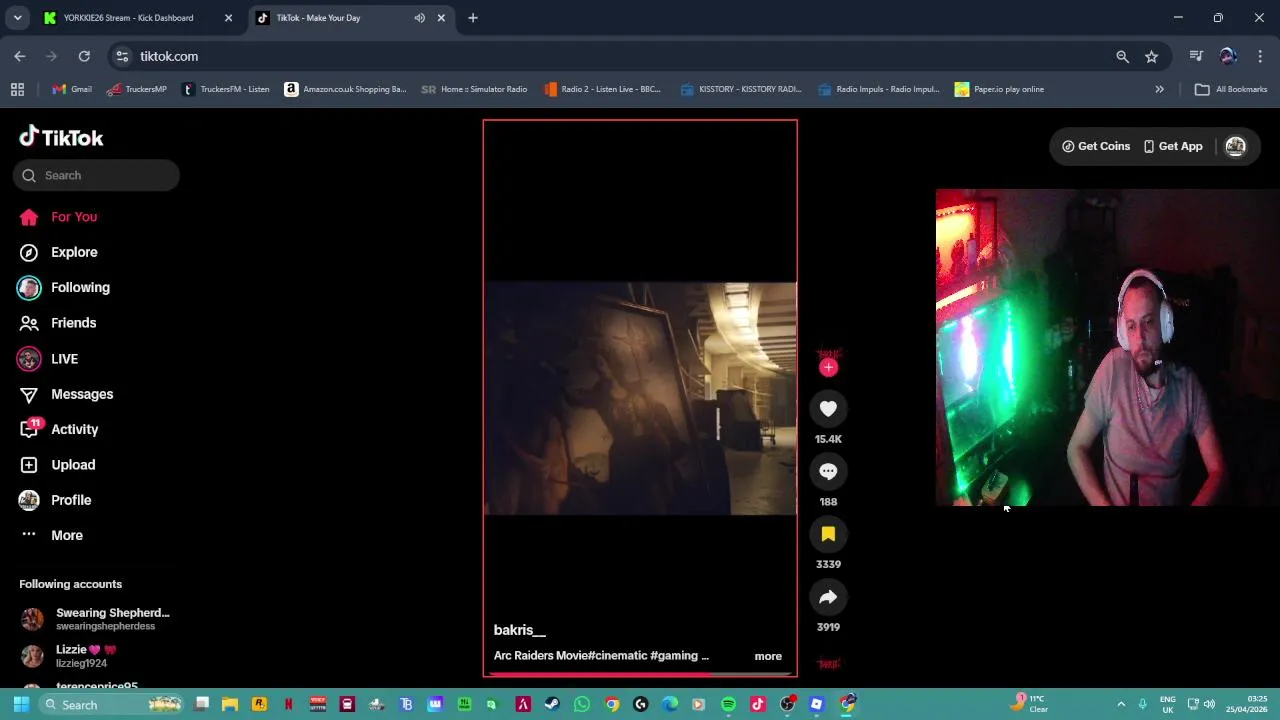This screenshot has height=720, width=1280.
Task: Click the #gaming hashtag in caption
Action: [x=674, y=656]
